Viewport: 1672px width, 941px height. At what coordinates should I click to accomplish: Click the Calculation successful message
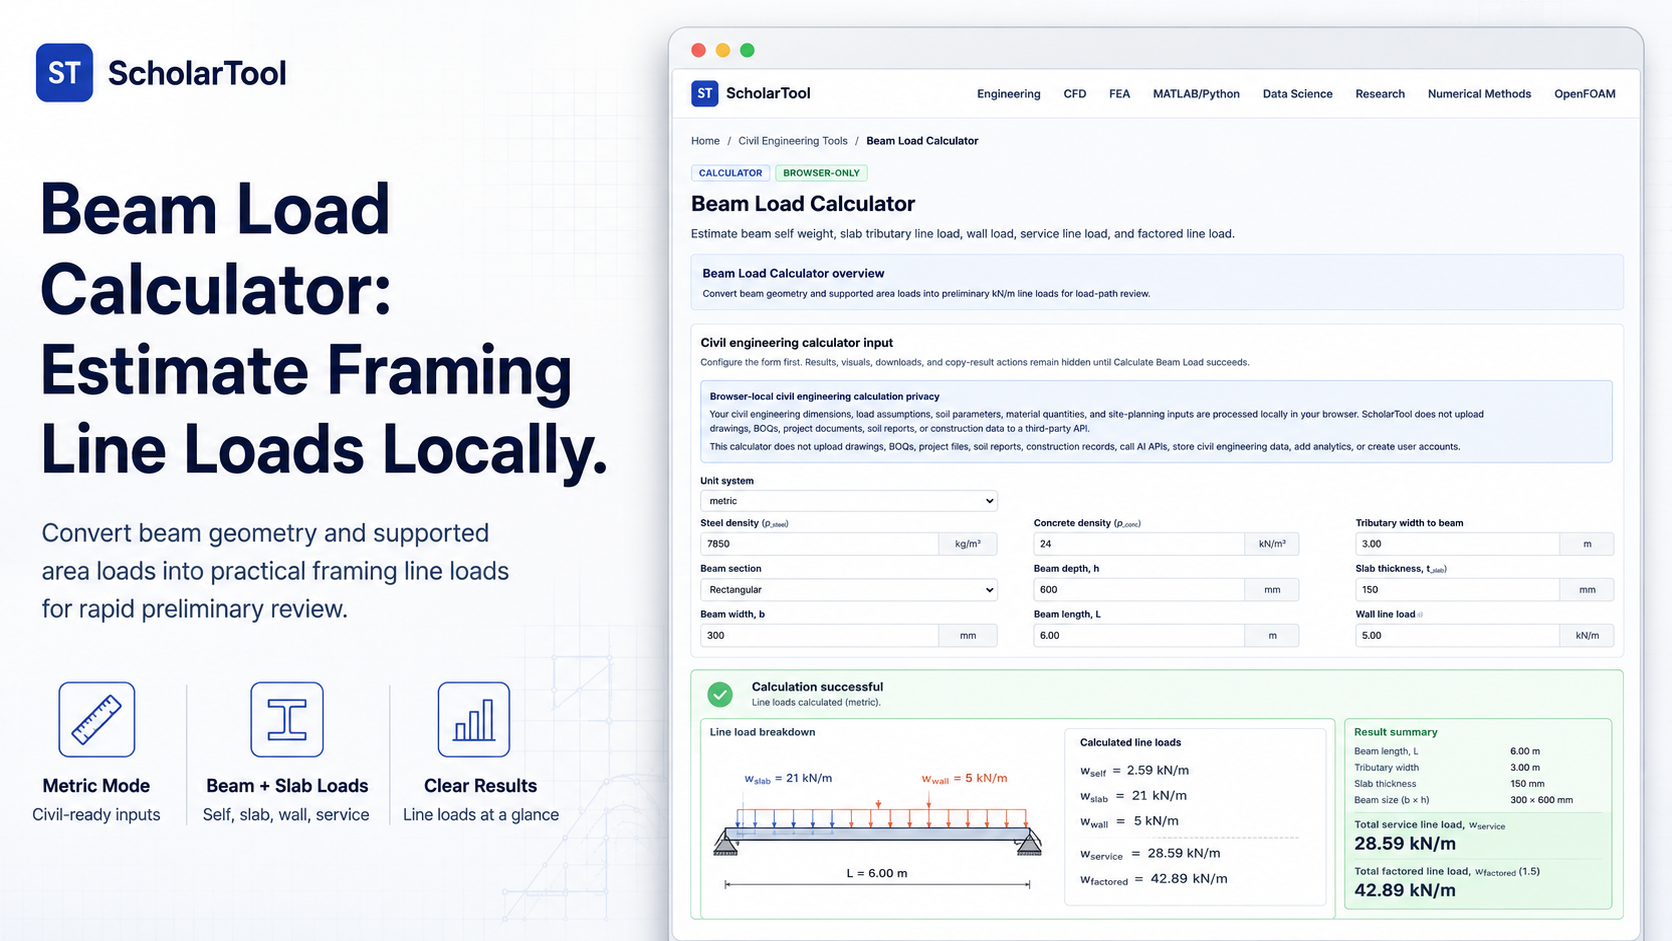pyautogui.click(x=817, y=687)
